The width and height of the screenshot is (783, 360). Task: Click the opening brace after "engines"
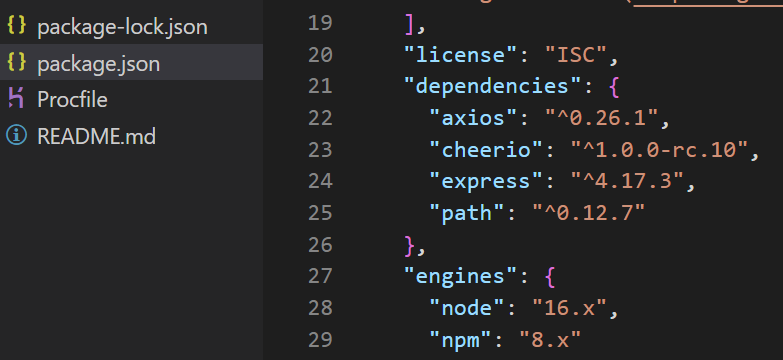(550, 277)
